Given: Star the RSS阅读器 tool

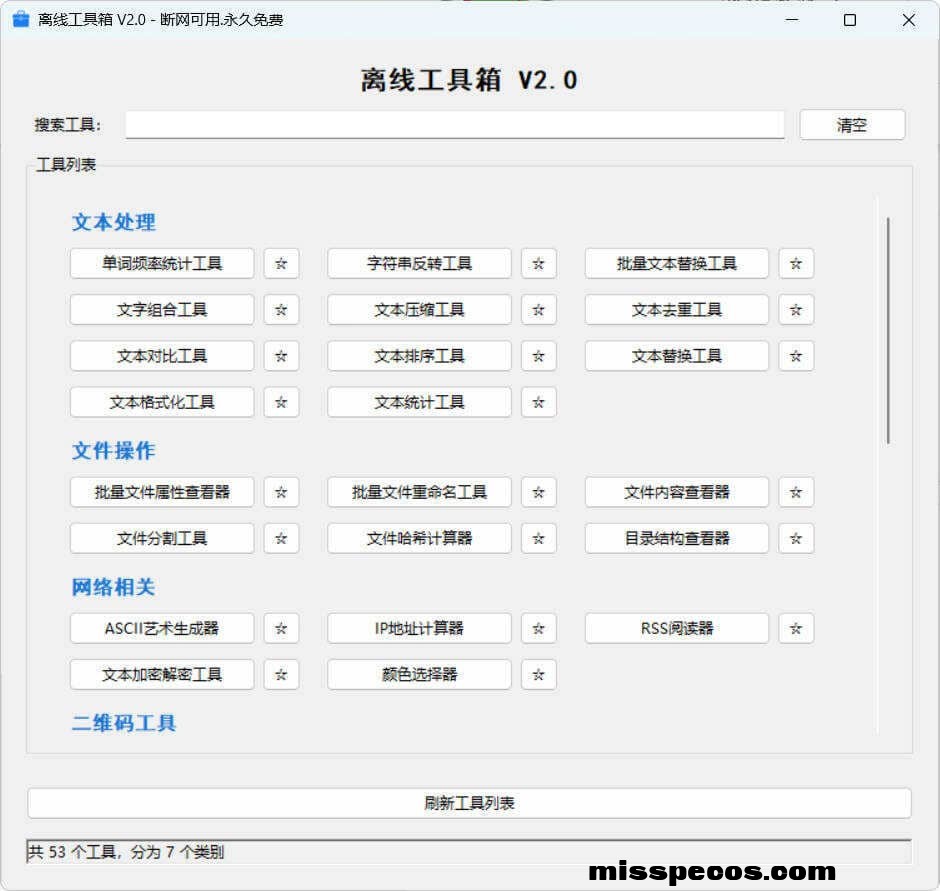Looking at the screenshot, I should 796,629.
